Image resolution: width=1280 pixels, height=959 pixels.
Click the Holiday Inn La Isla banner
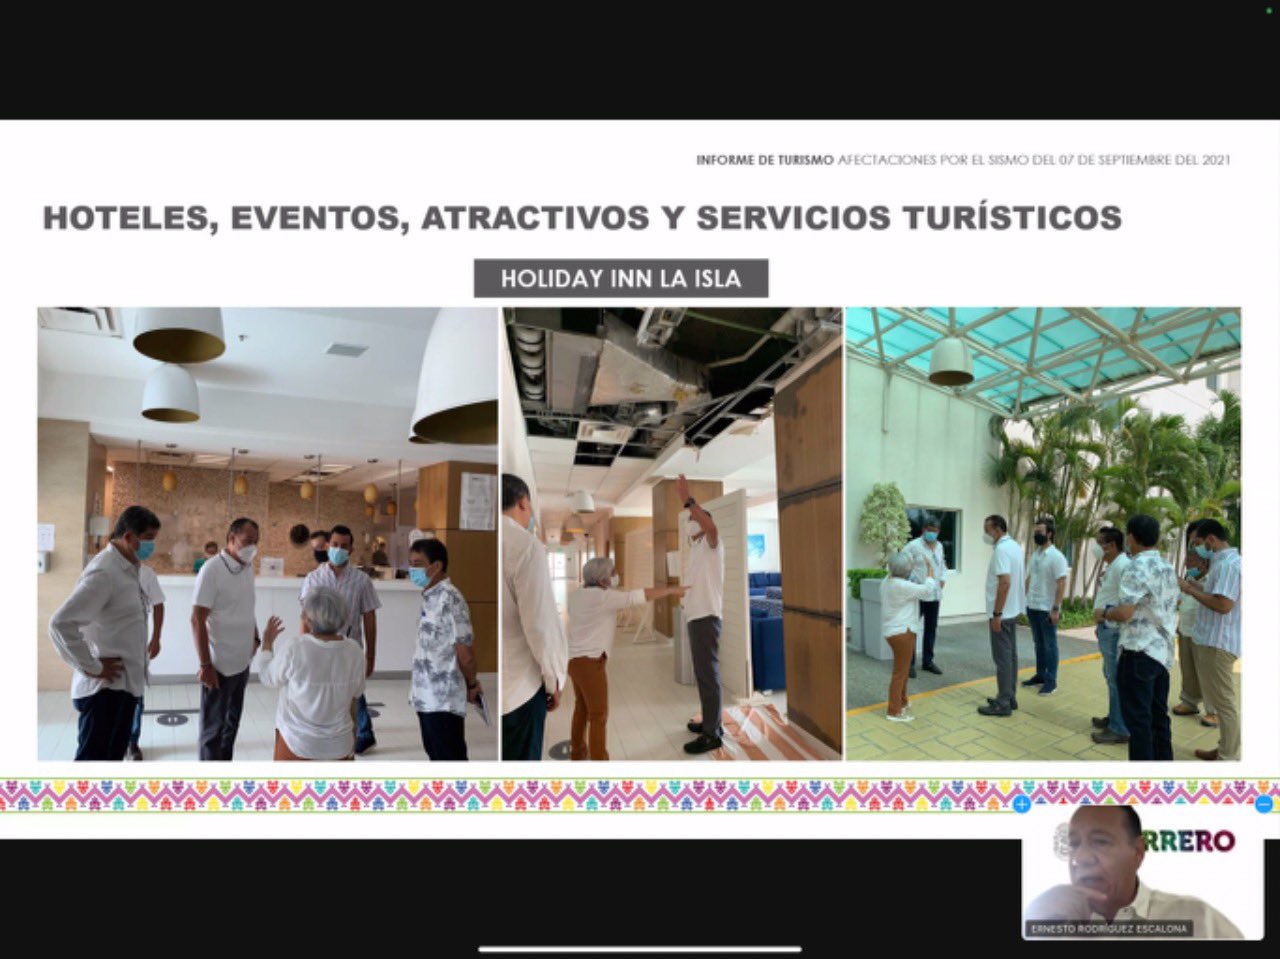(621, 278)
